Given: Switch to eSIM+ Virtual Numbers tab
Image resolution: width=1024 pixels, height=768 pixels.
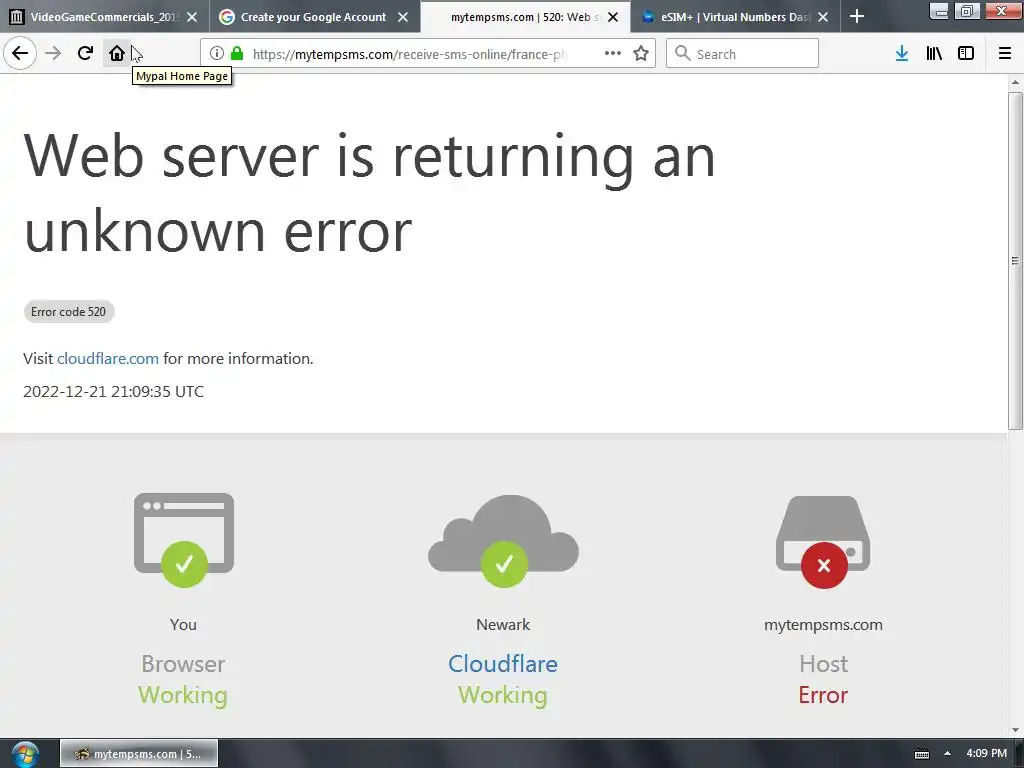Looking at the screenshot, I should pyautogui.click(x=735, y=17).
